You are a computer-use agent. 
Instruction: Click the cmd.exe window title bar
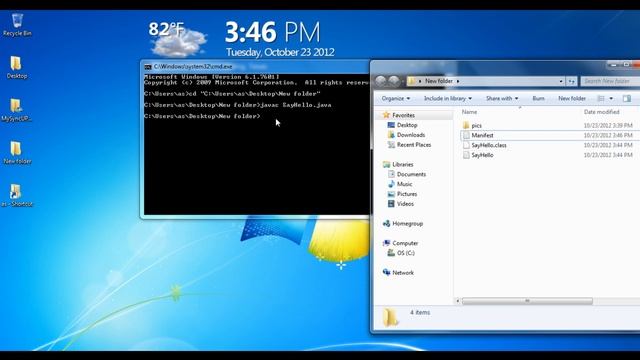click(x=255, y=67)
